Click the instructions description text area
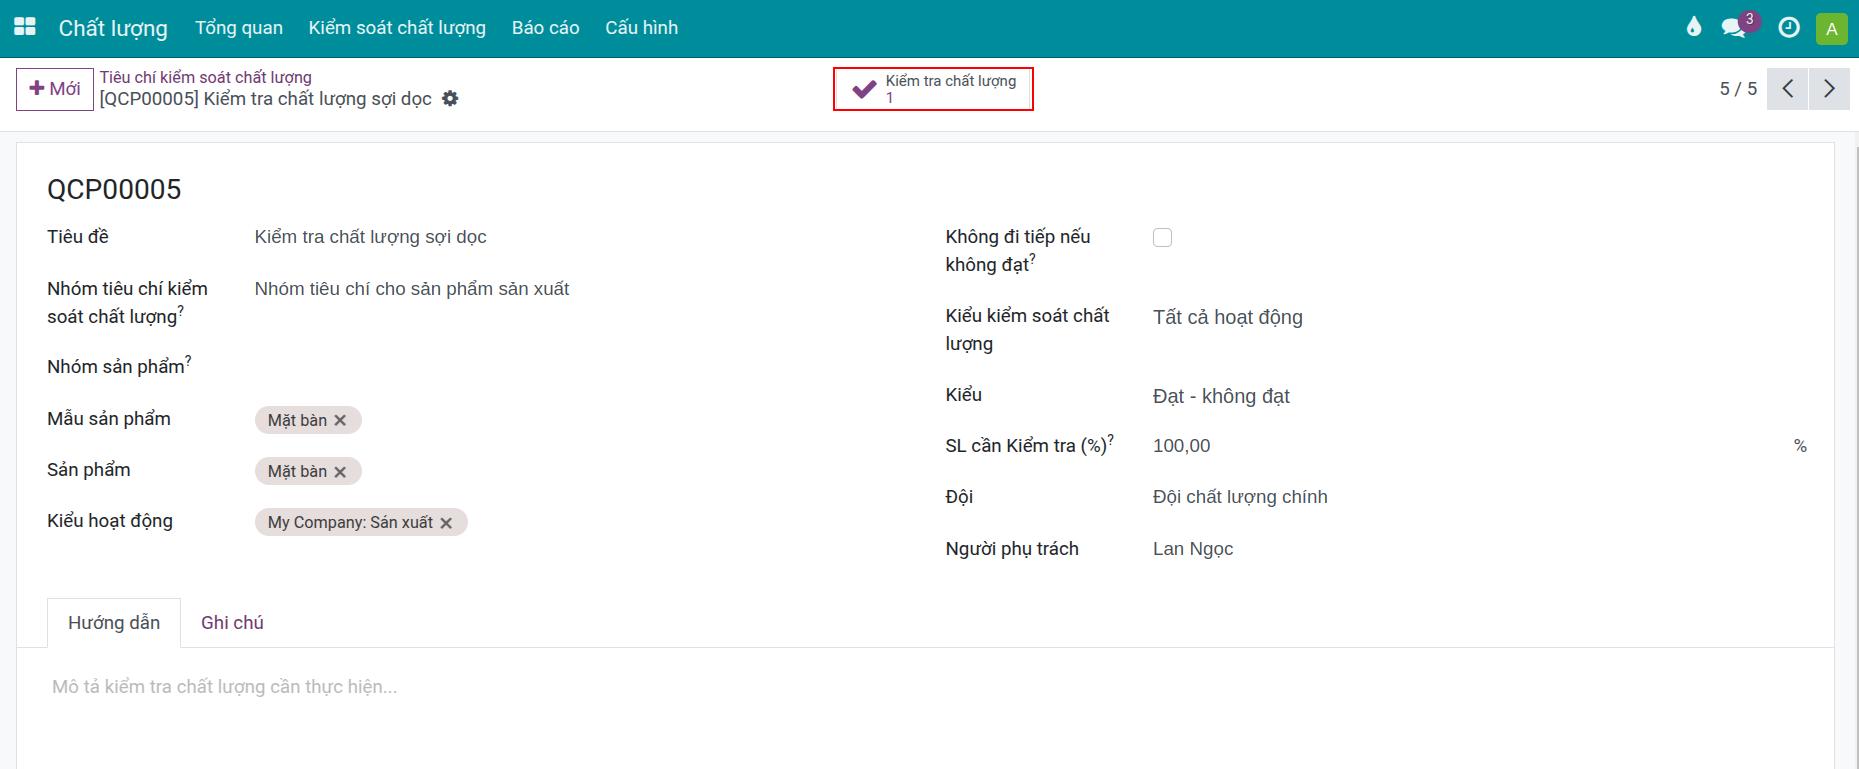This screenshot has width=1859, height=769. pos(925,687)
